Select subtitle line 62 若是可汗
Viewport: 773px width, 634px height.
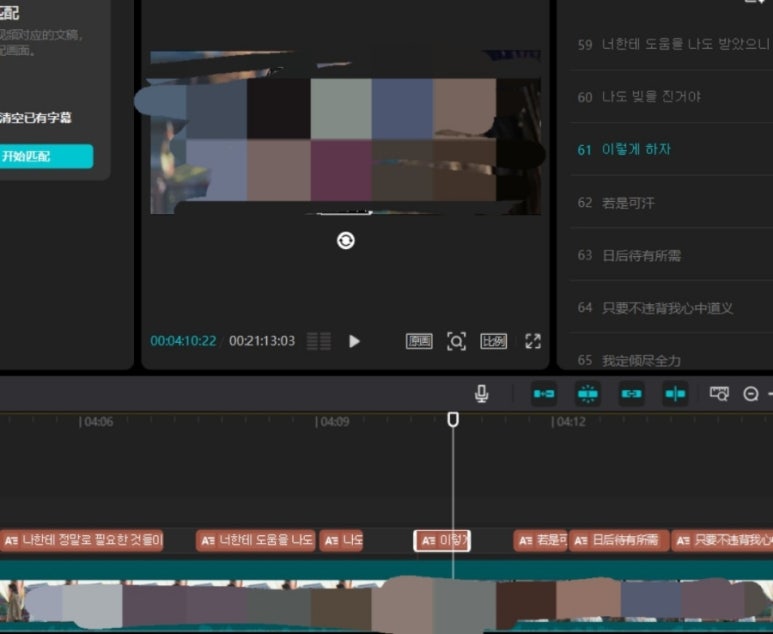point(671,202)
